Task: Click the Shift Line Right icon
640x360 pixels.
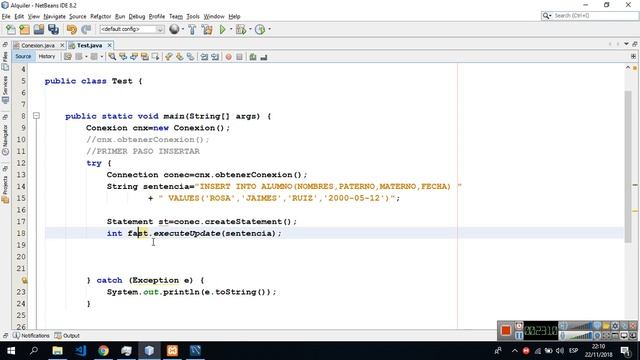Action: (x=215, y=57)
